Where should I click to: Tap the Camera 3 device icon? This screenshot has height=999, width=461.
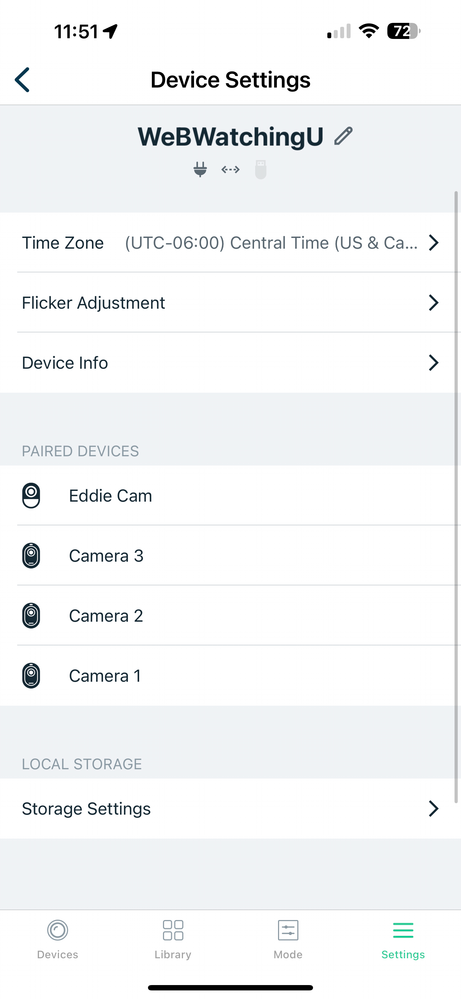coord(31,556)
